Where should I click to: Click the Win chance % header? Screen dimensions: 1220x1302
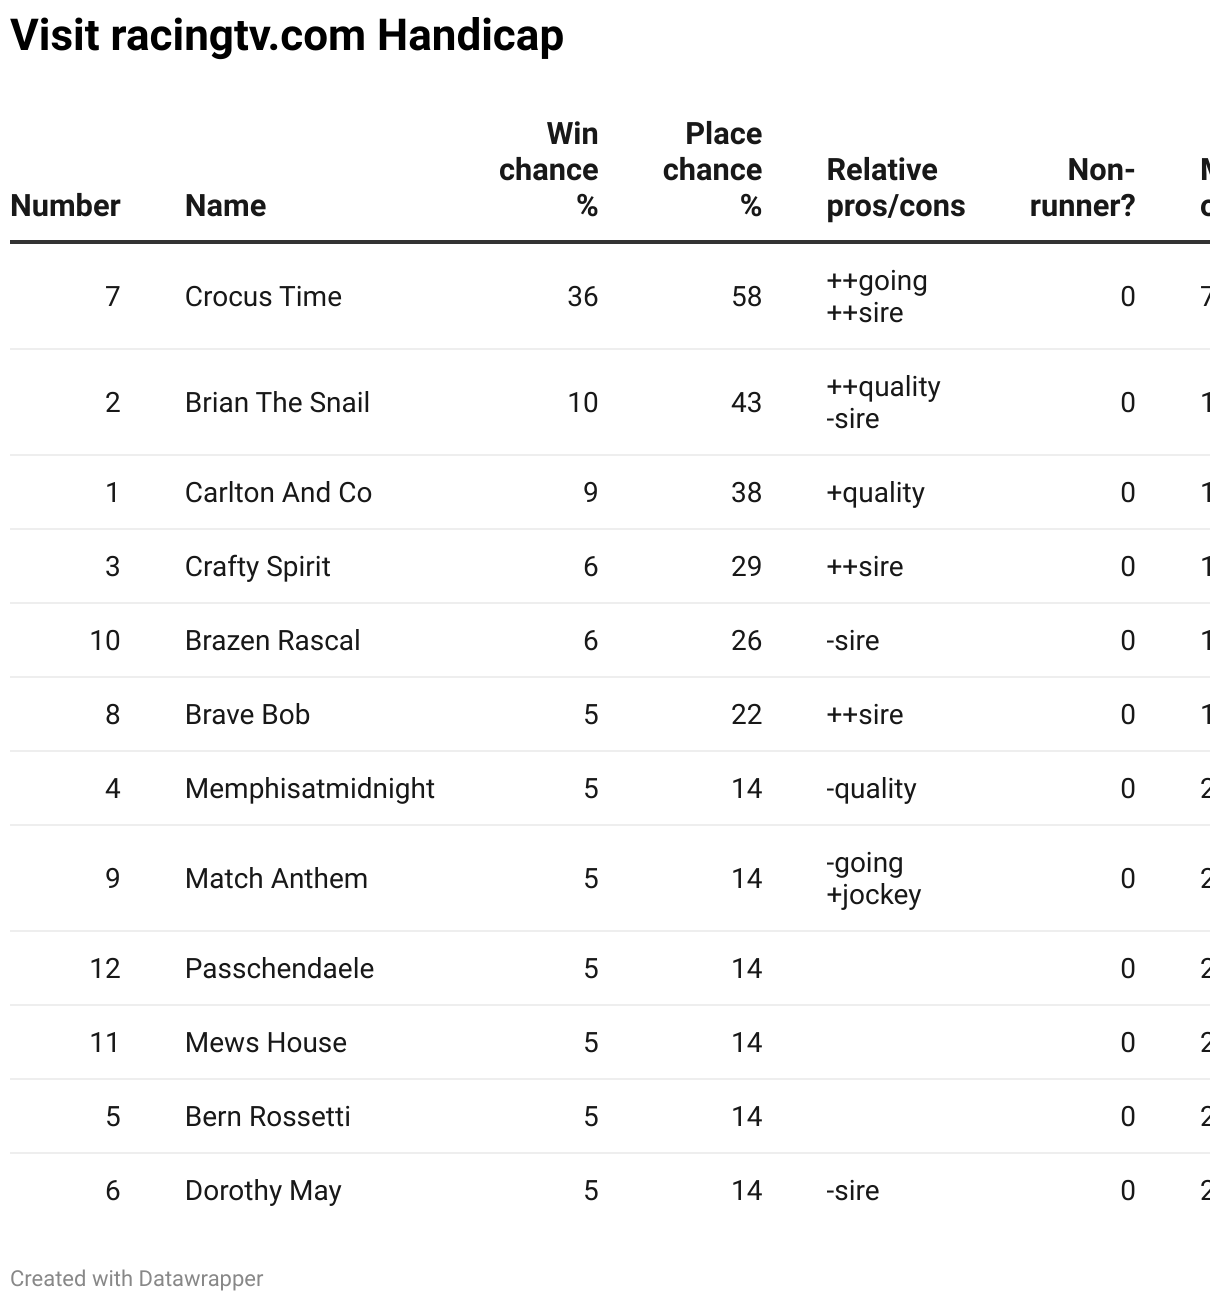click(x=549, y=170)
